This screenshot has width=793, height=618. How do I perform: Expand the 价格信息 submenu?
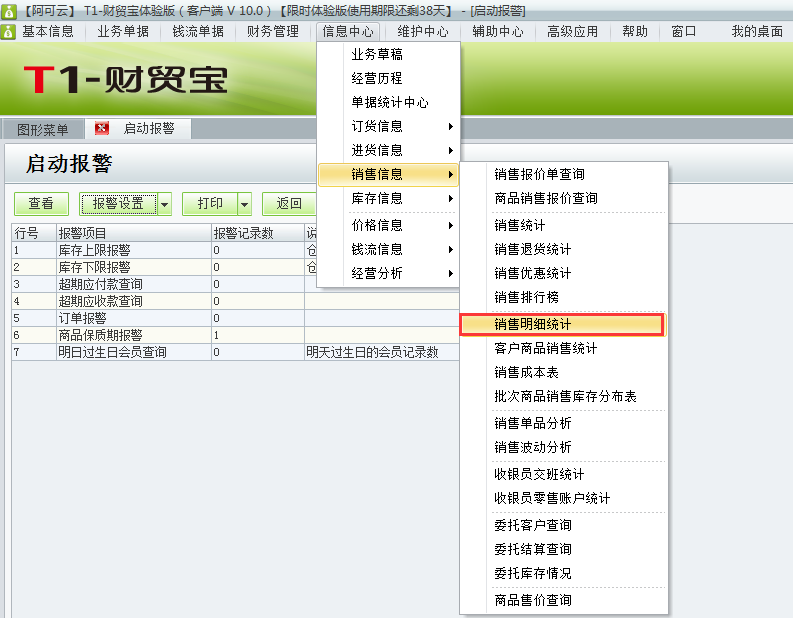click(x=388, y=225)
